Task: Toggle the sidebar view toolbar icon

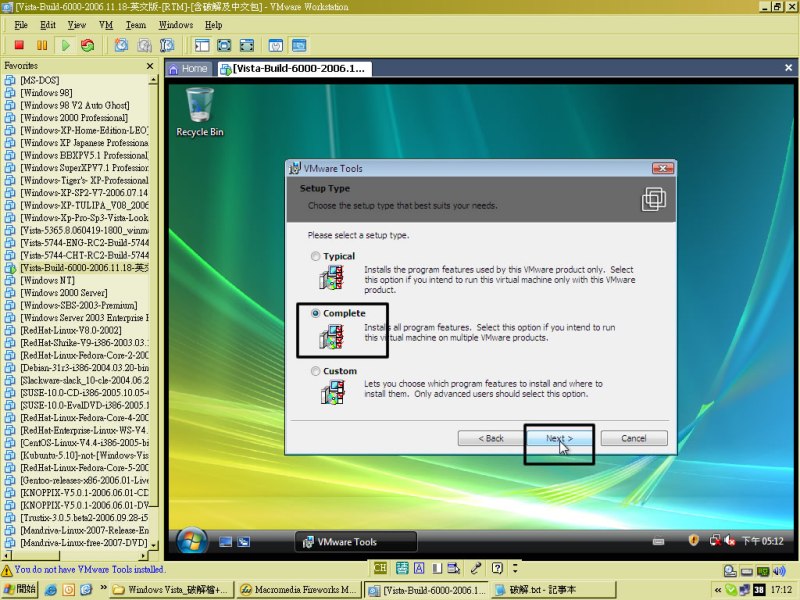Action: tap(202, 45)
